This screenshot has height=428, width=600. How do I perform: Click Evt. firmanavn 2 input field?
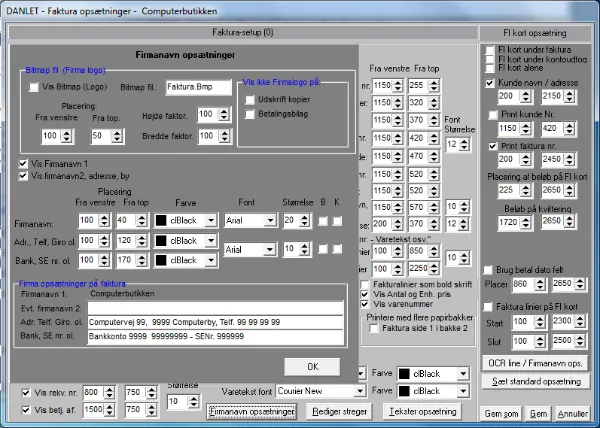pos(215,308)
